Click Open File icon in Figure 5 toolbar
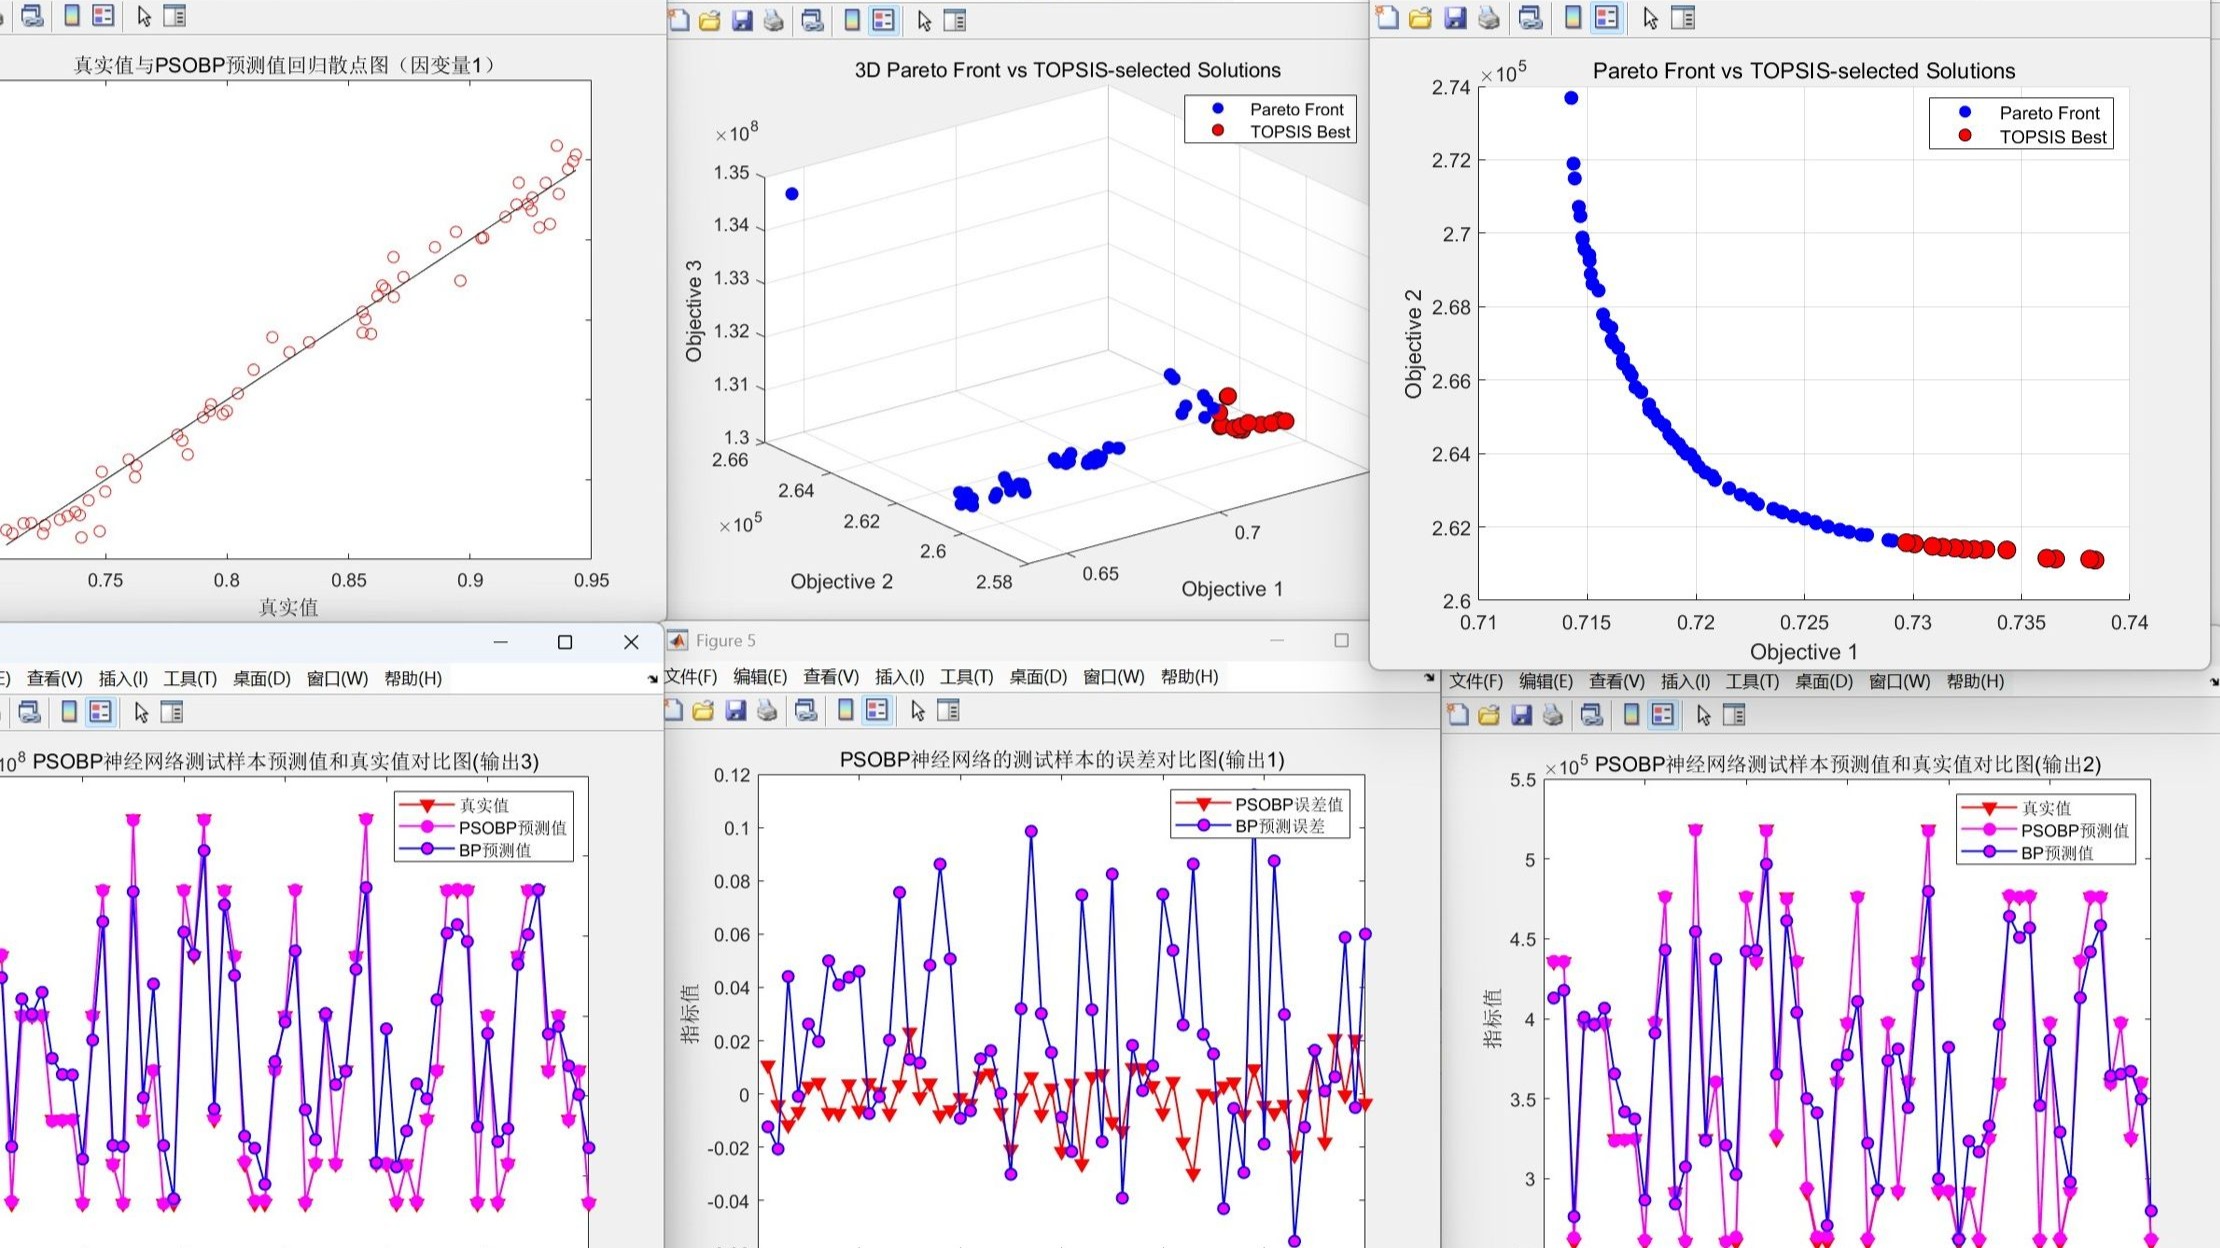Screen dimensions: 2220x1248 [x=703, y=711]
